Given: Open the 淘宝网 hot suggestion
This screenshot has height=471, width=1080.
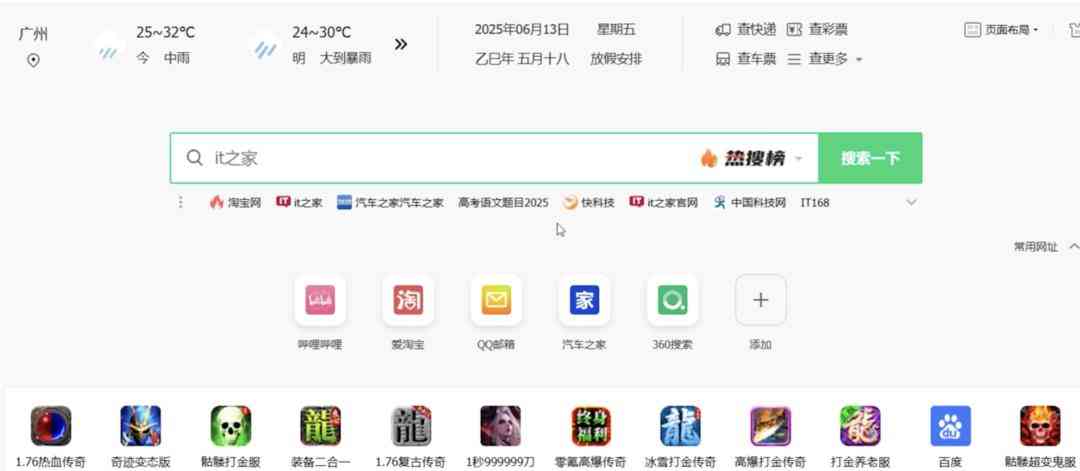Looking at the screenshot, I should click(236, 202).
